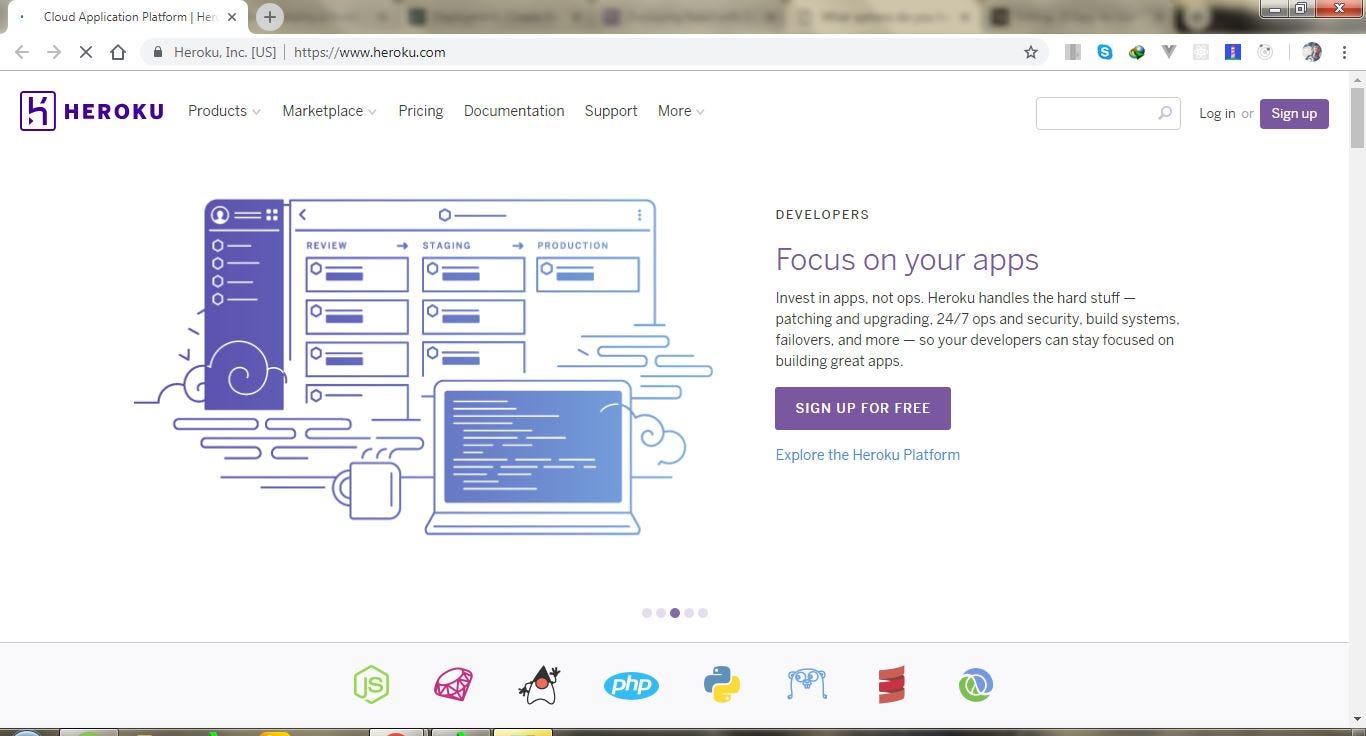This screenshot has height=736, width=1366.
Task: Click the Python language icon
Action: [722, 685]
